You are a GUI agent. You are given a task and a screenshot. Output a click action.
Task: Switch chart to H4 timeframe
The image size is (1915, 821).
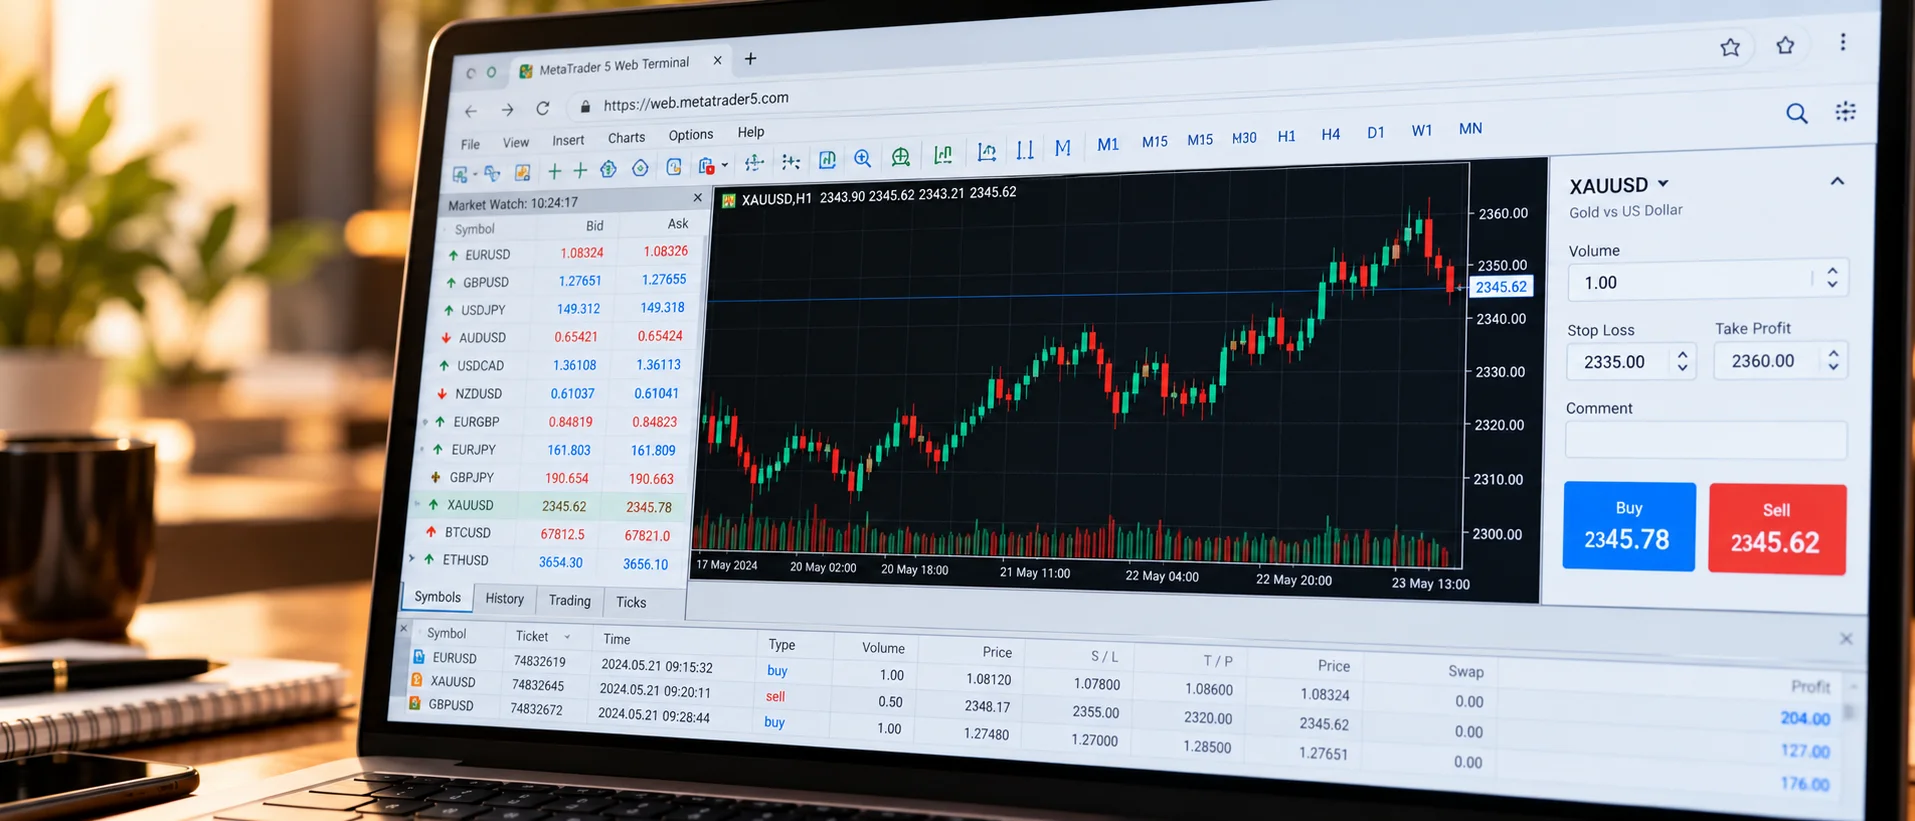pyautogui.click(x=1330, y=134)
